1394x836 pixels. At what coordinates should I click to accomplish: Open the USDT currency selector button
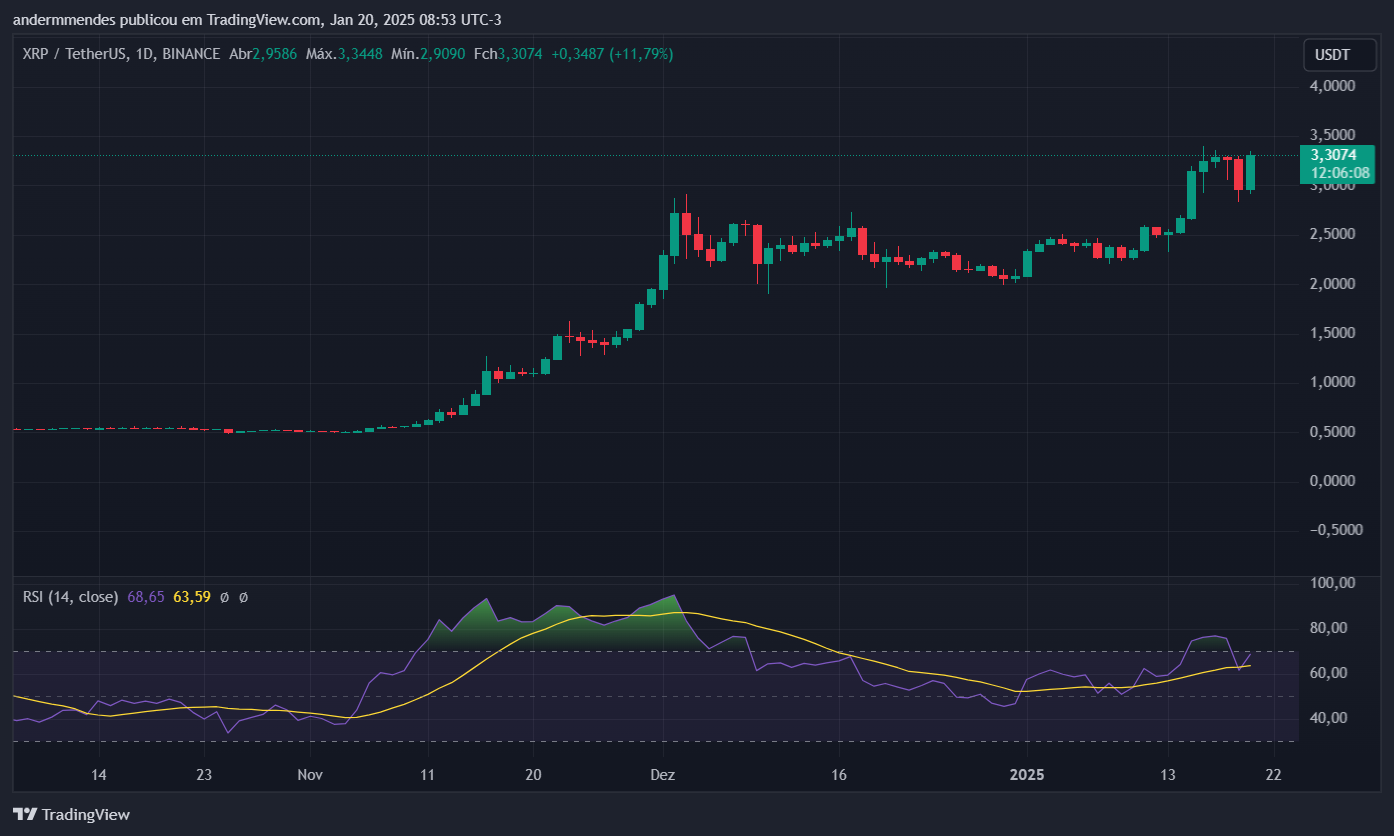tap(1340, 55)
